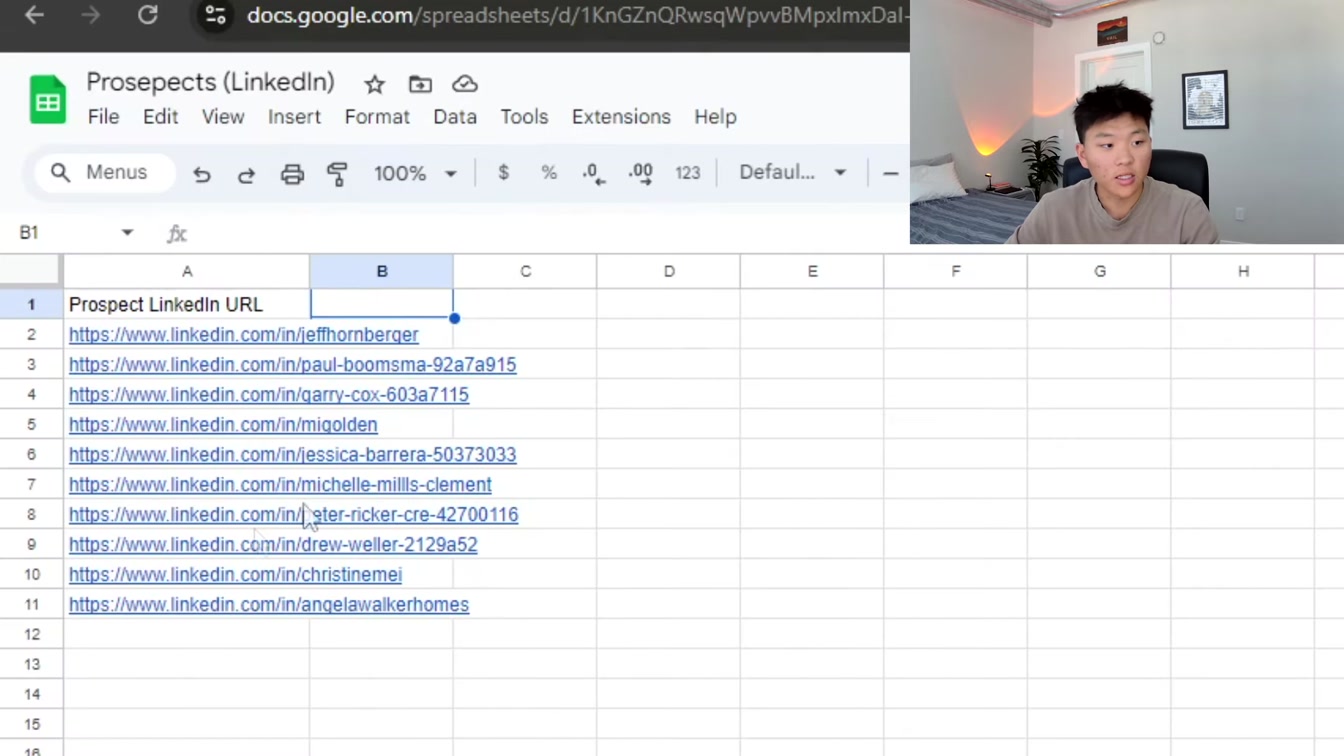Click the fill handle of cell B1
The height and width of the screenshot is (756, 1344).
pos(454,318)
